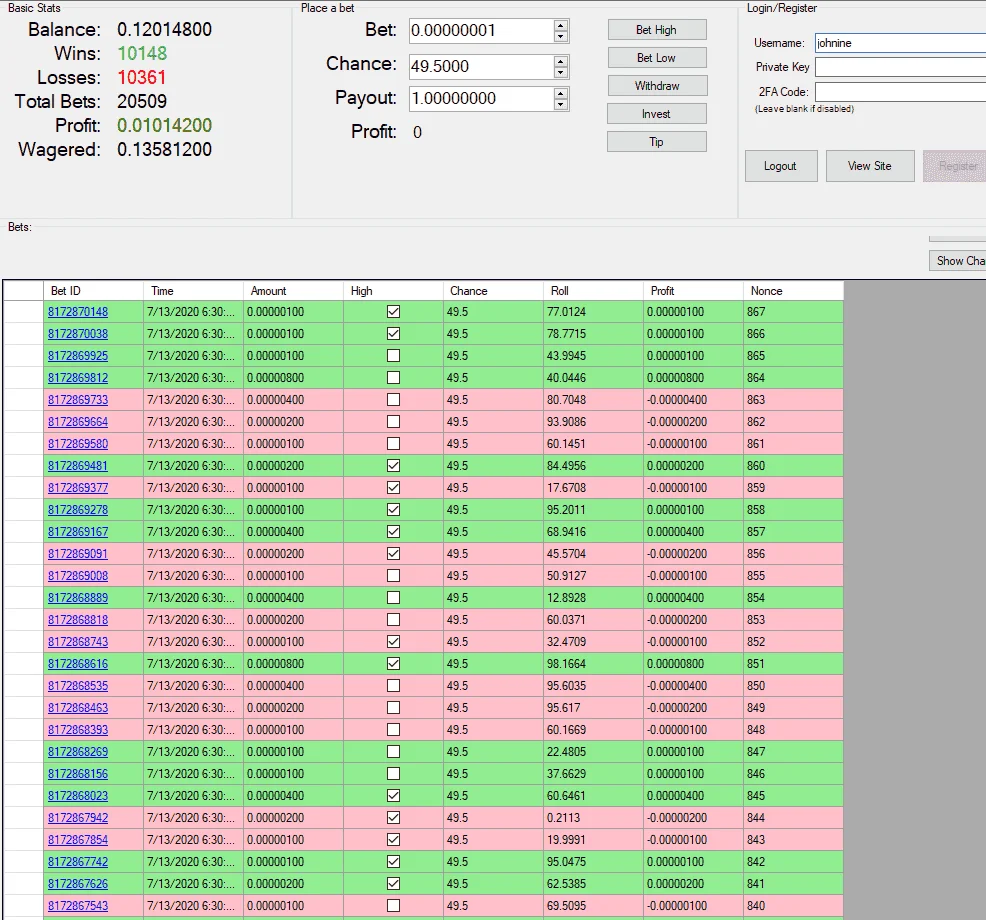The width and height of the screenshot is (986, 920).
Task: Focus the Payout input field
Action: [482, 99]
